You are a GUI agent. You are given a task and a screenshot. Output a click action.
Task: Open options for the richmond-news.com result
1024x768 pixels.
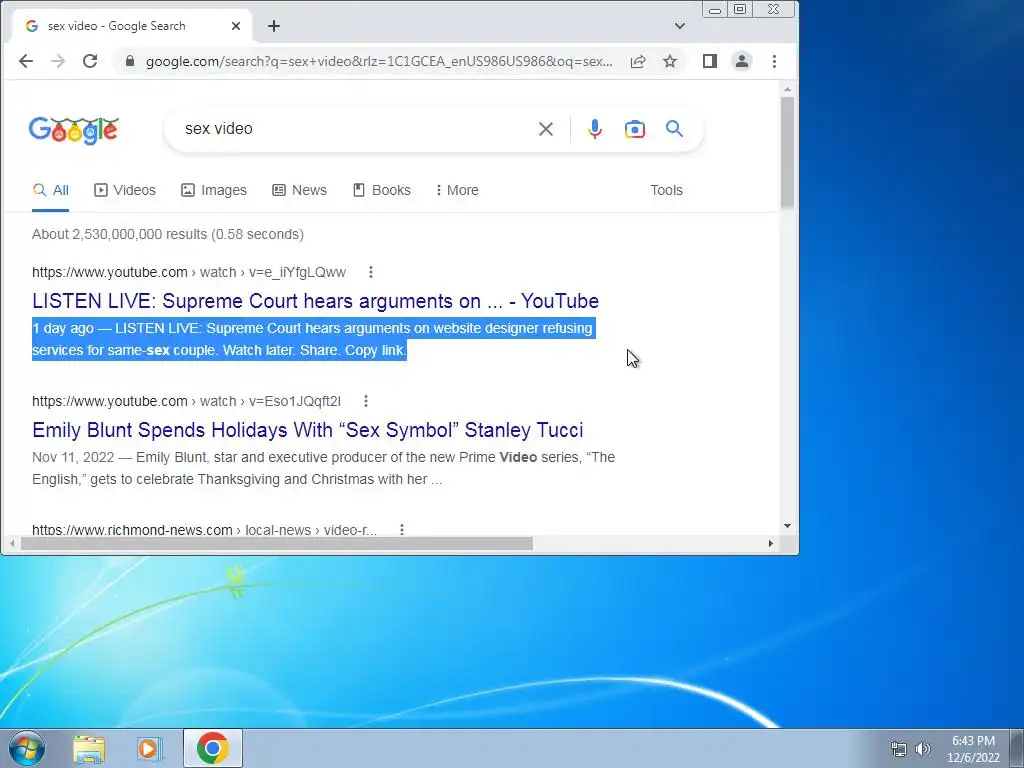point(402,530)
